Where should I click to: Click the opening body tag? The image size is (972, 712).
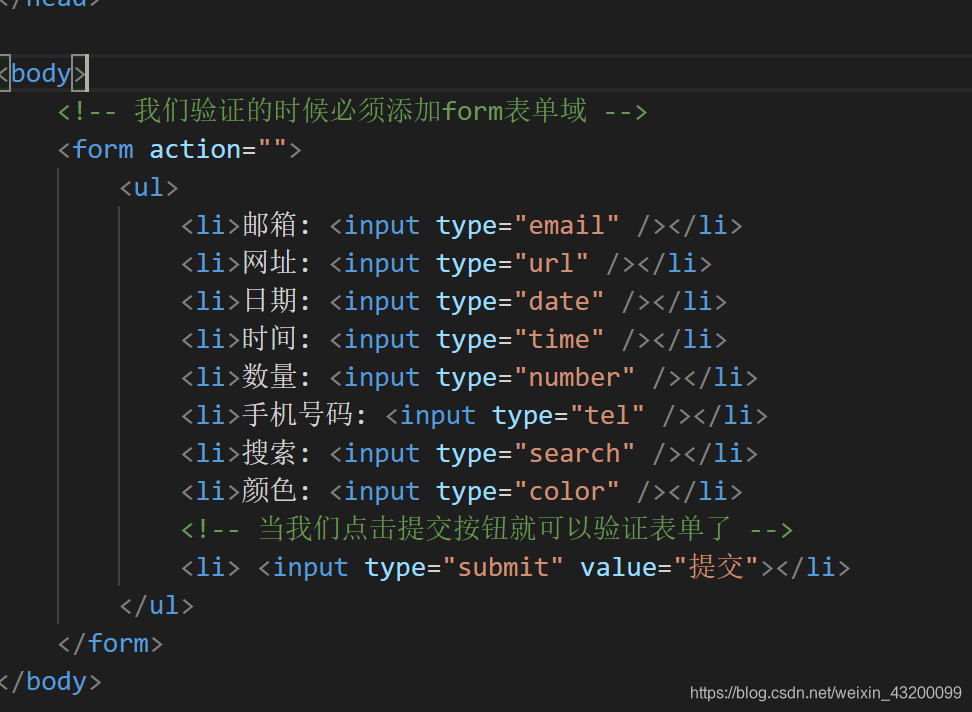tap(43, 74)
